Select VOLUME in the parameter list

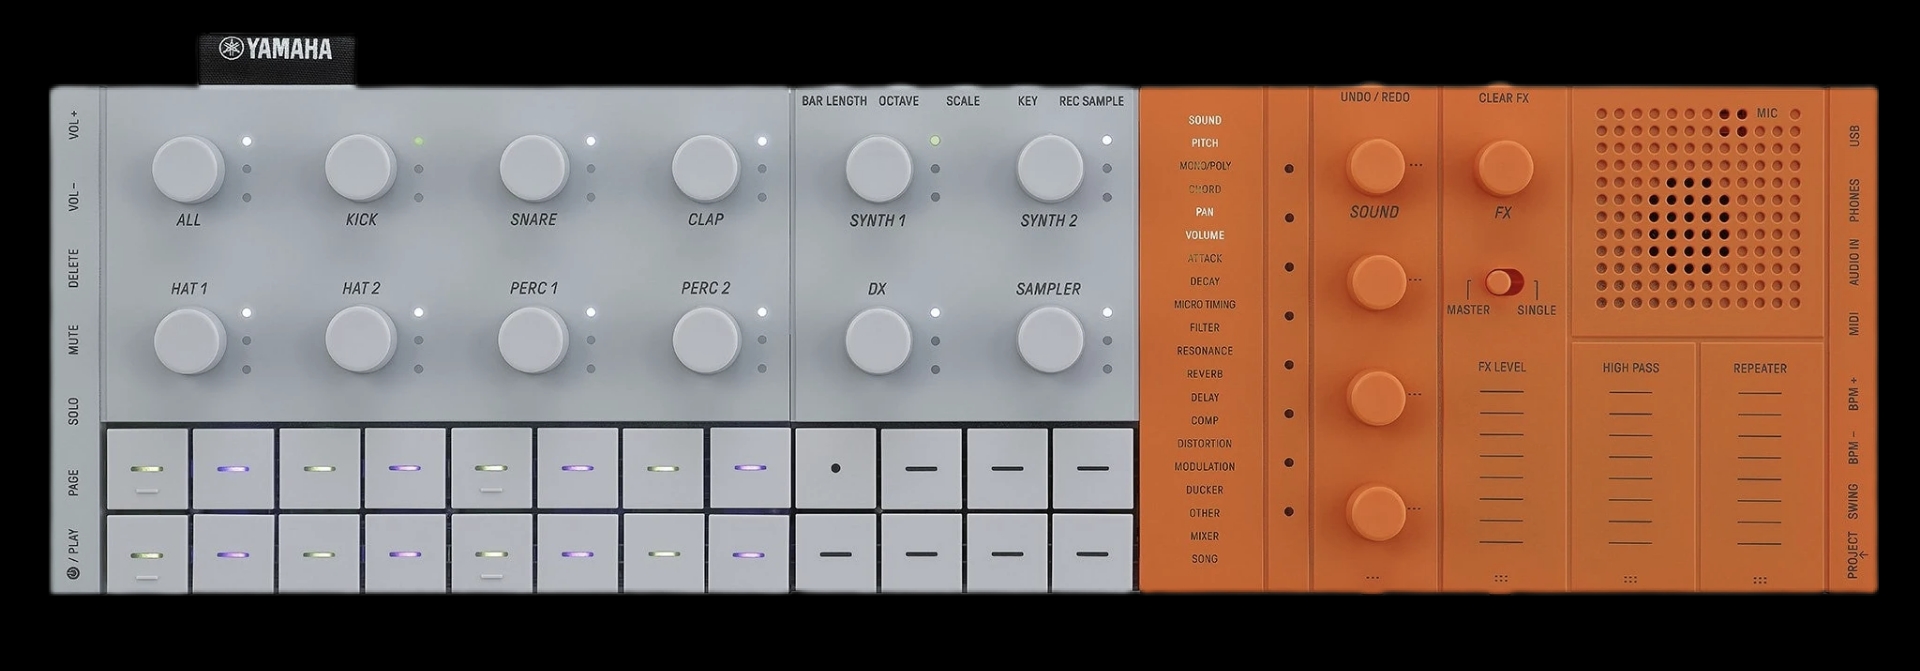point(1205,235)
